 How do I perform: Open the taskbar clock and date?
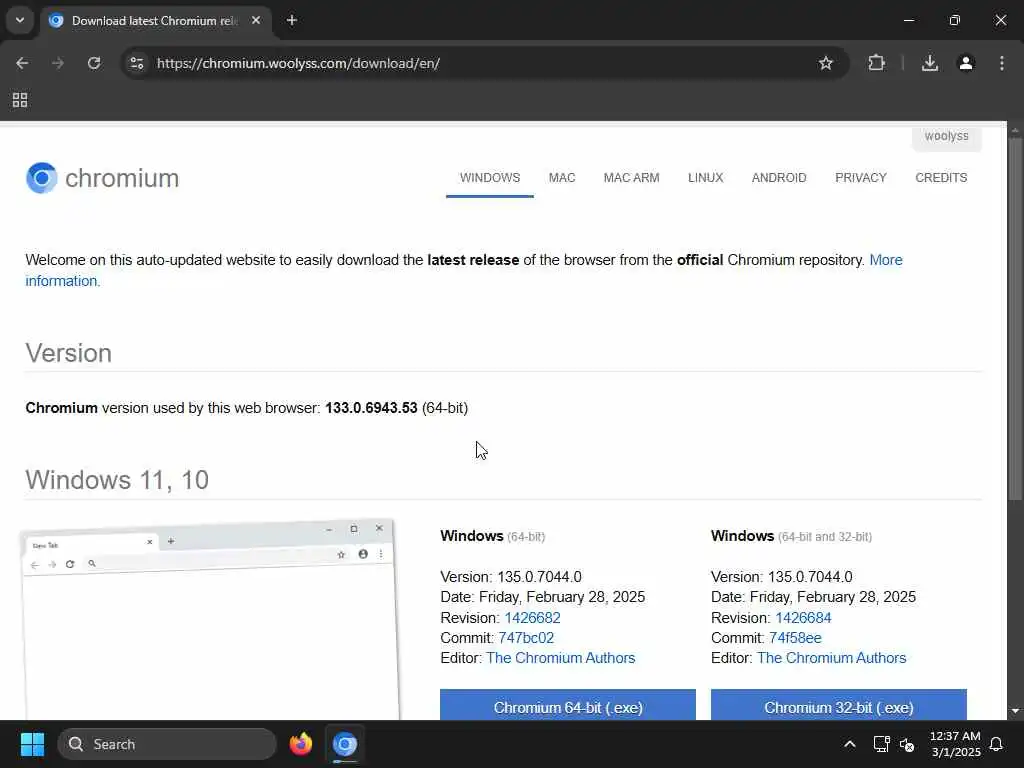click(955, 744)
